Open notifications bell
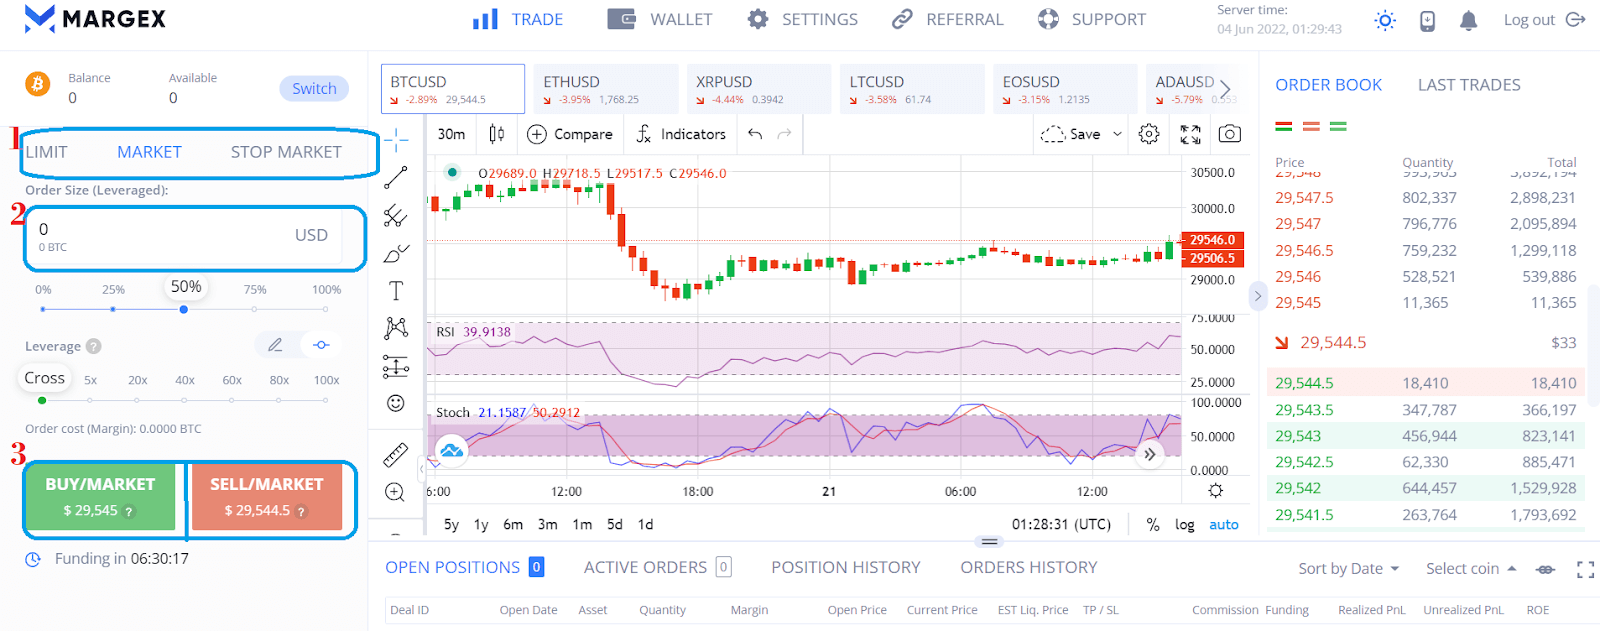 [x=1468, y=20]
